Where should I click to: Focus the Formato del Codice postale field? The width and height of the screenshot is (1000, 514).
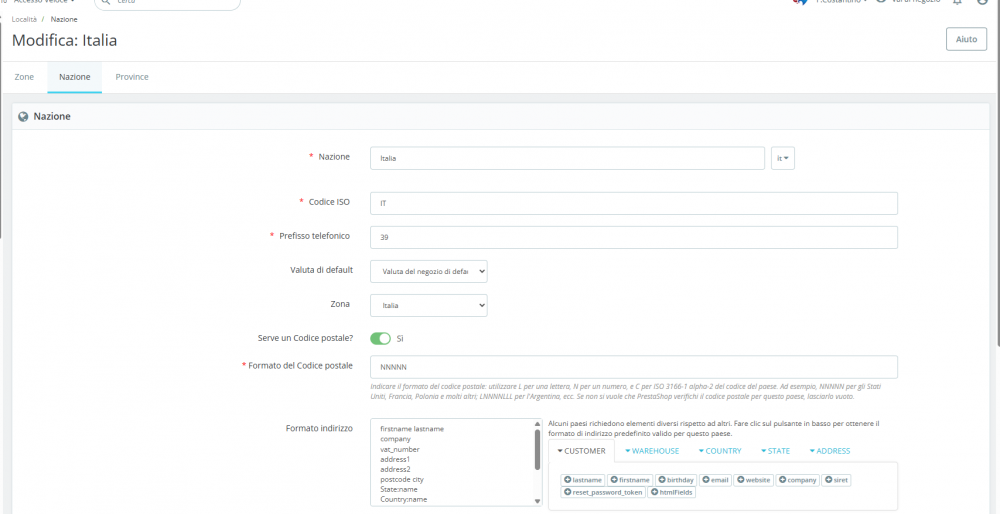634,367
